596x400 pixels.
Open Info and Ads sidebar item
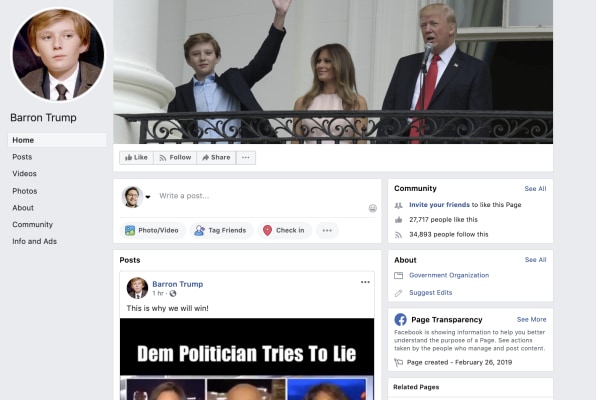(x=34, y=241)
